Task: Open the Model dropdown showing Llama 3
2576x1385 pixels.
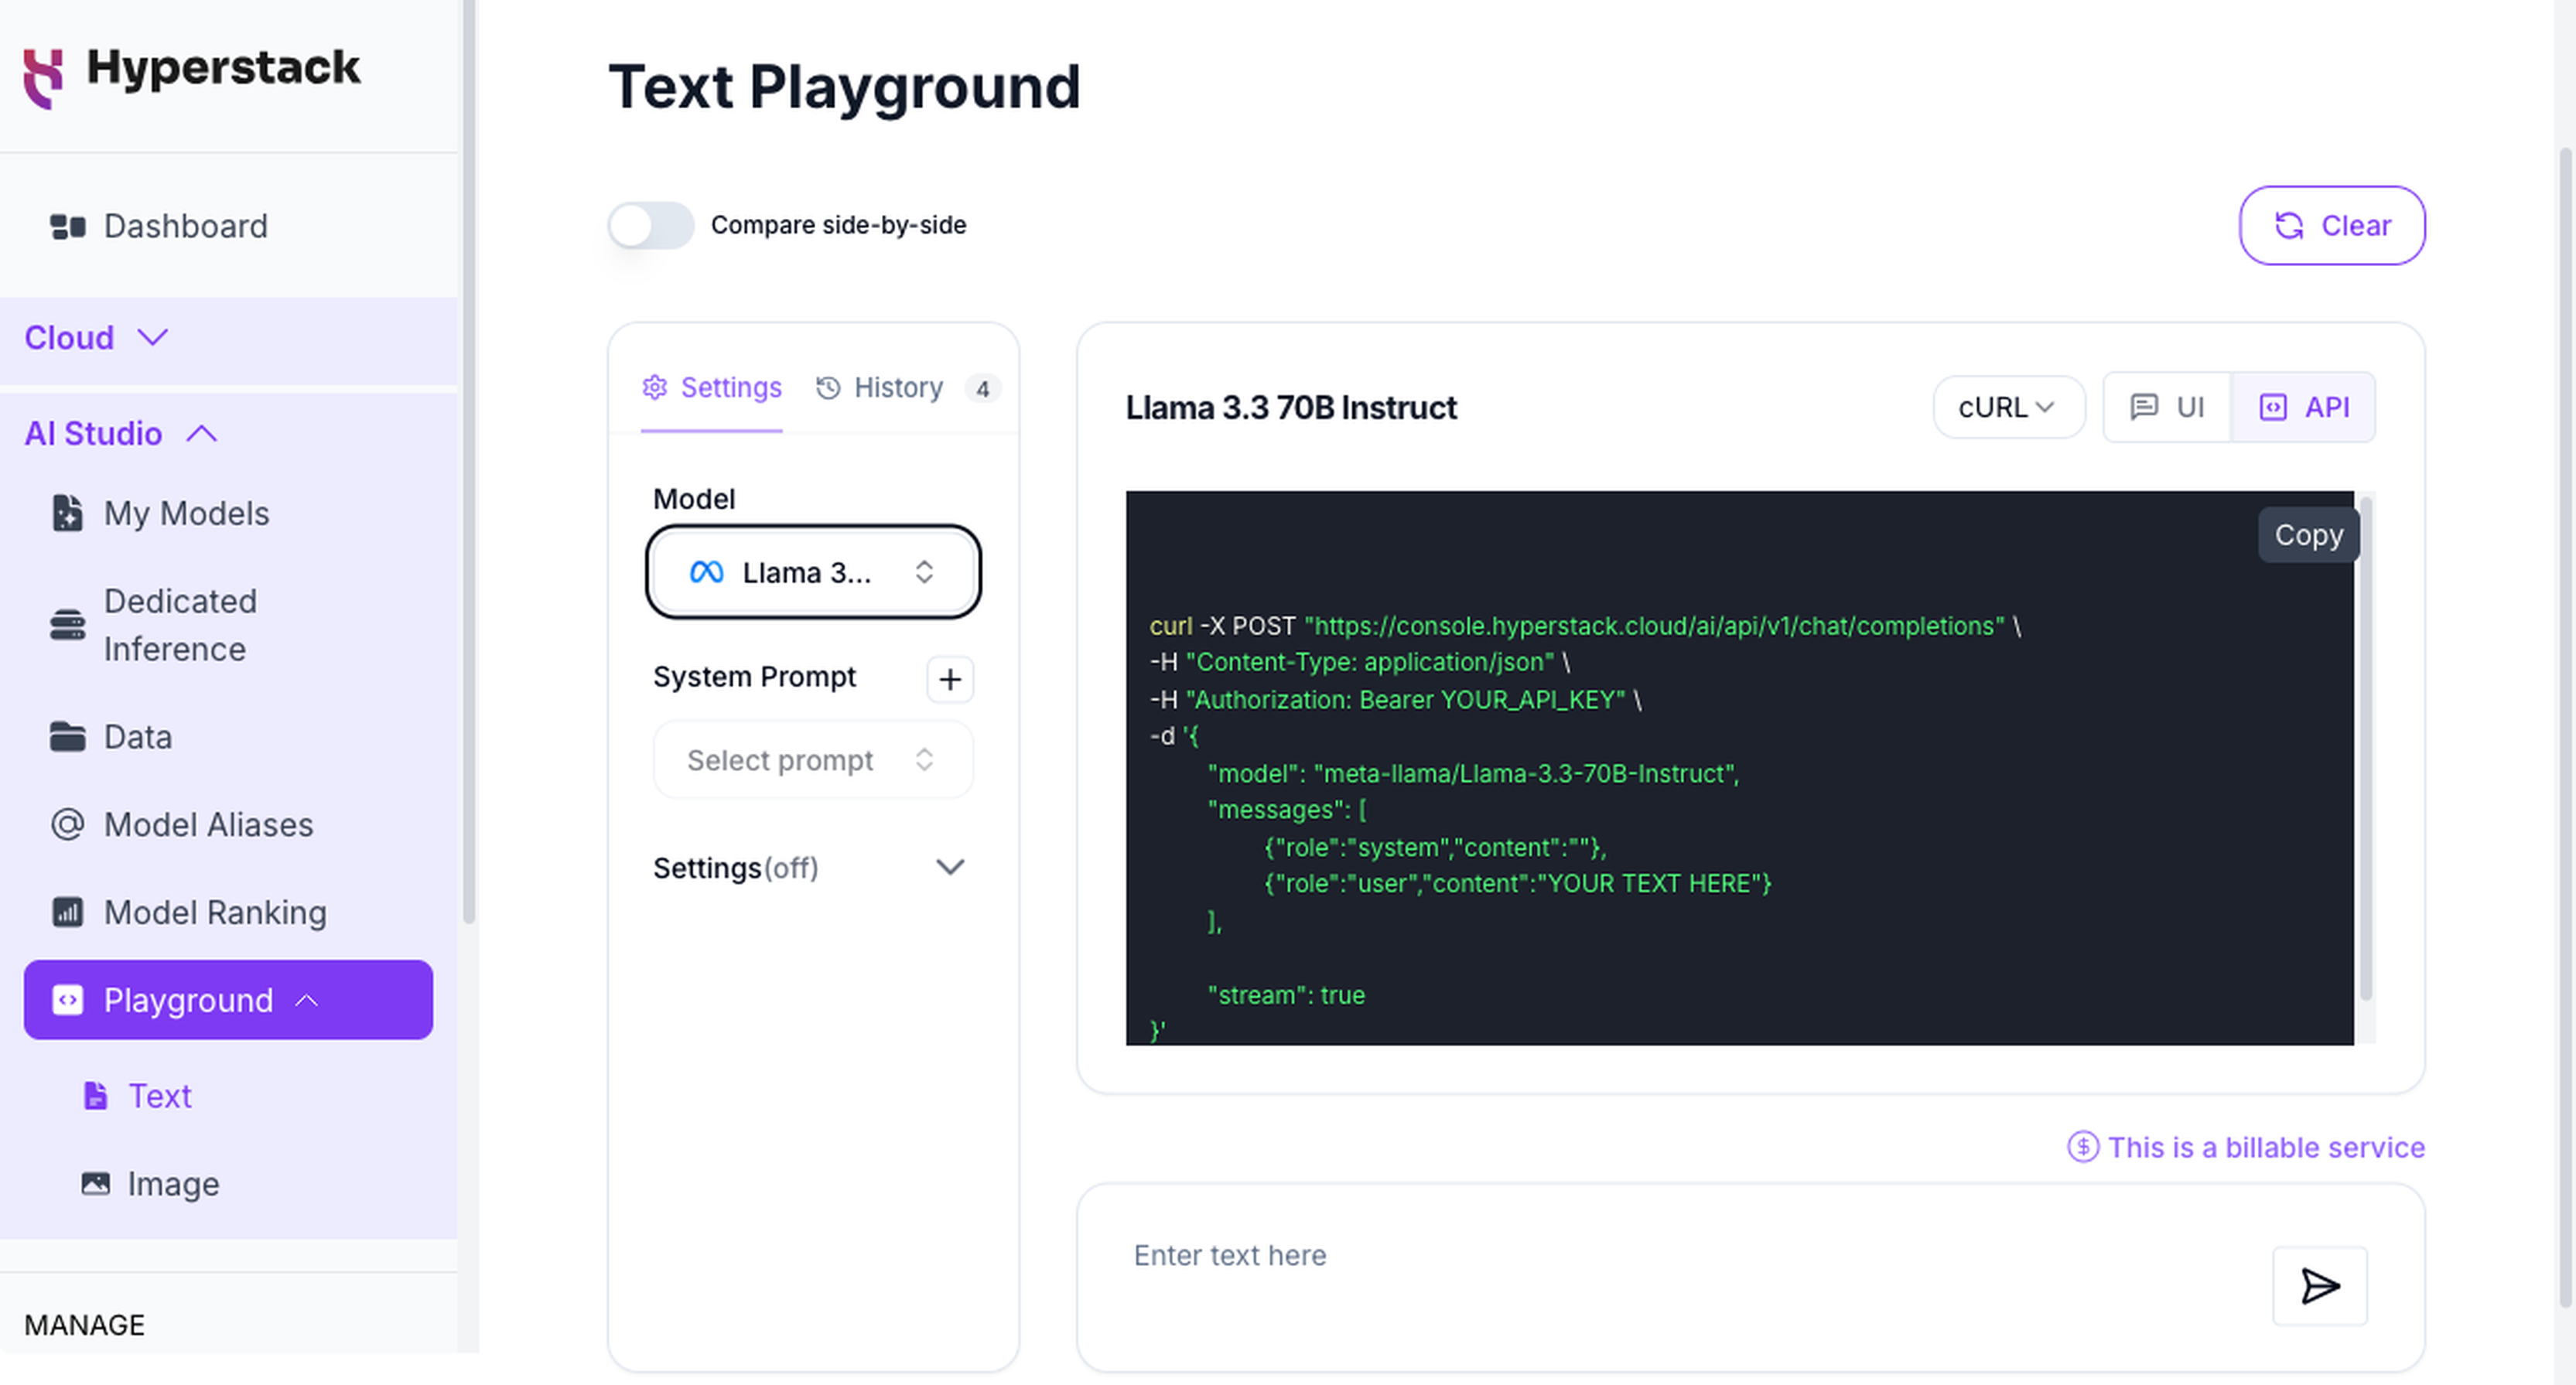Action: click(x=813, y=572)
